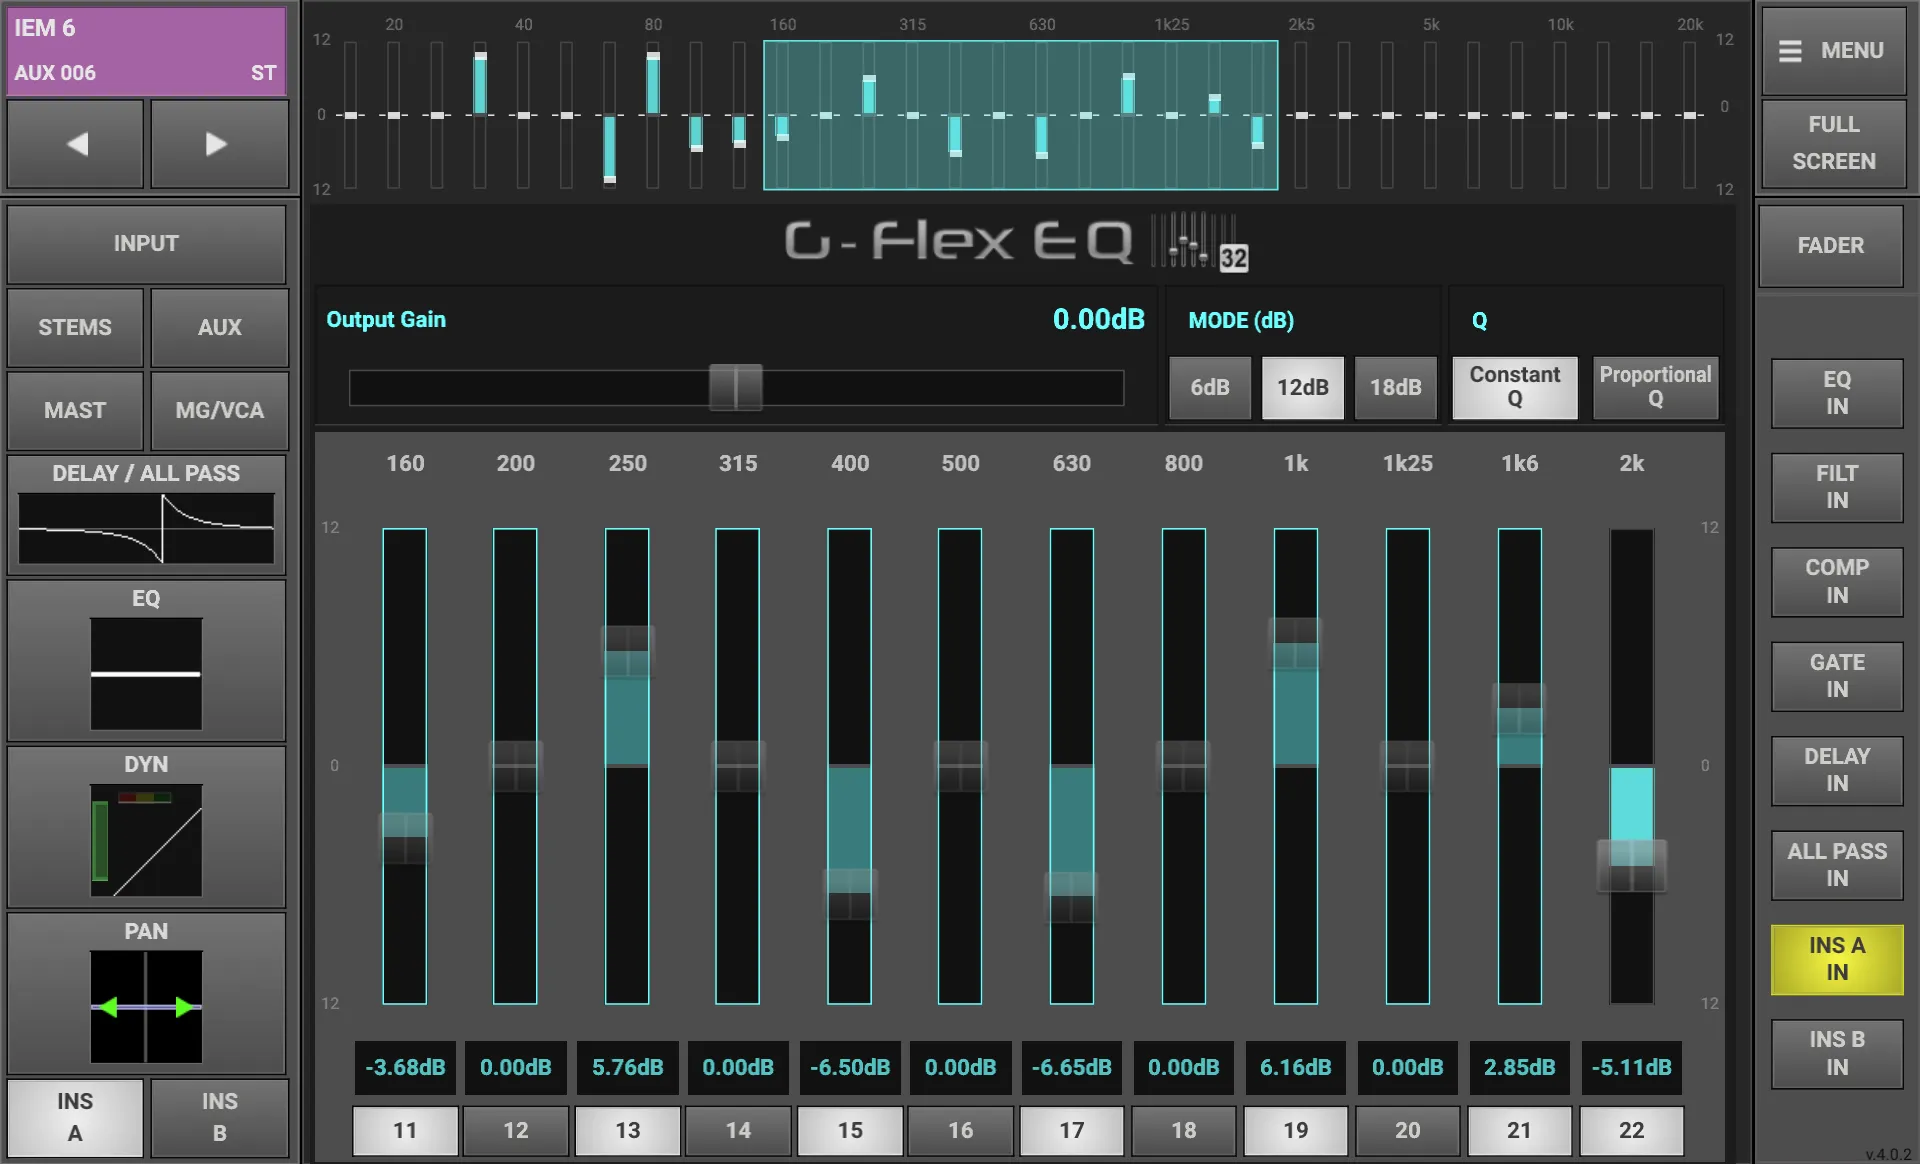This screenshot has height=1164, width=1920.
Task: Select 12dB mode
Action: (1302, 387)
